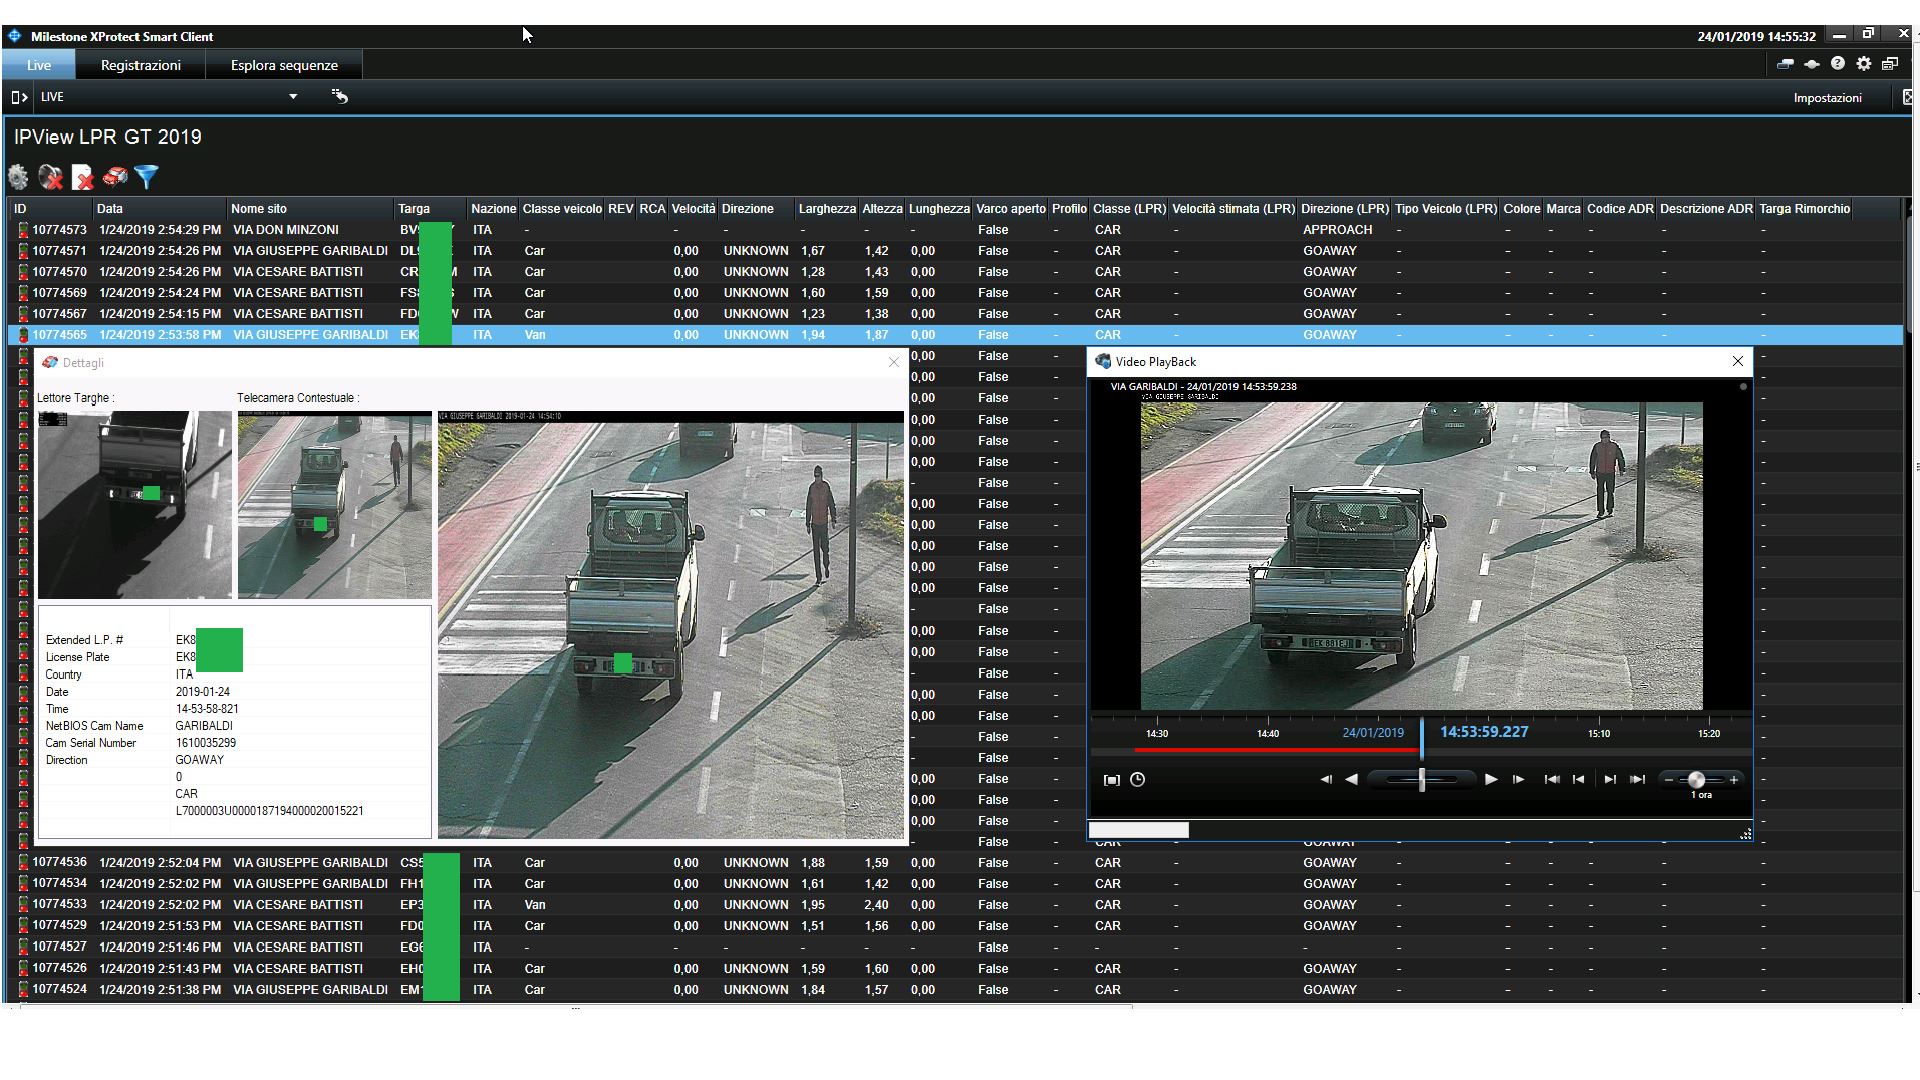Switch to Registrazioni tab
Screen dimensions: 1920x1080
point(141,65)
